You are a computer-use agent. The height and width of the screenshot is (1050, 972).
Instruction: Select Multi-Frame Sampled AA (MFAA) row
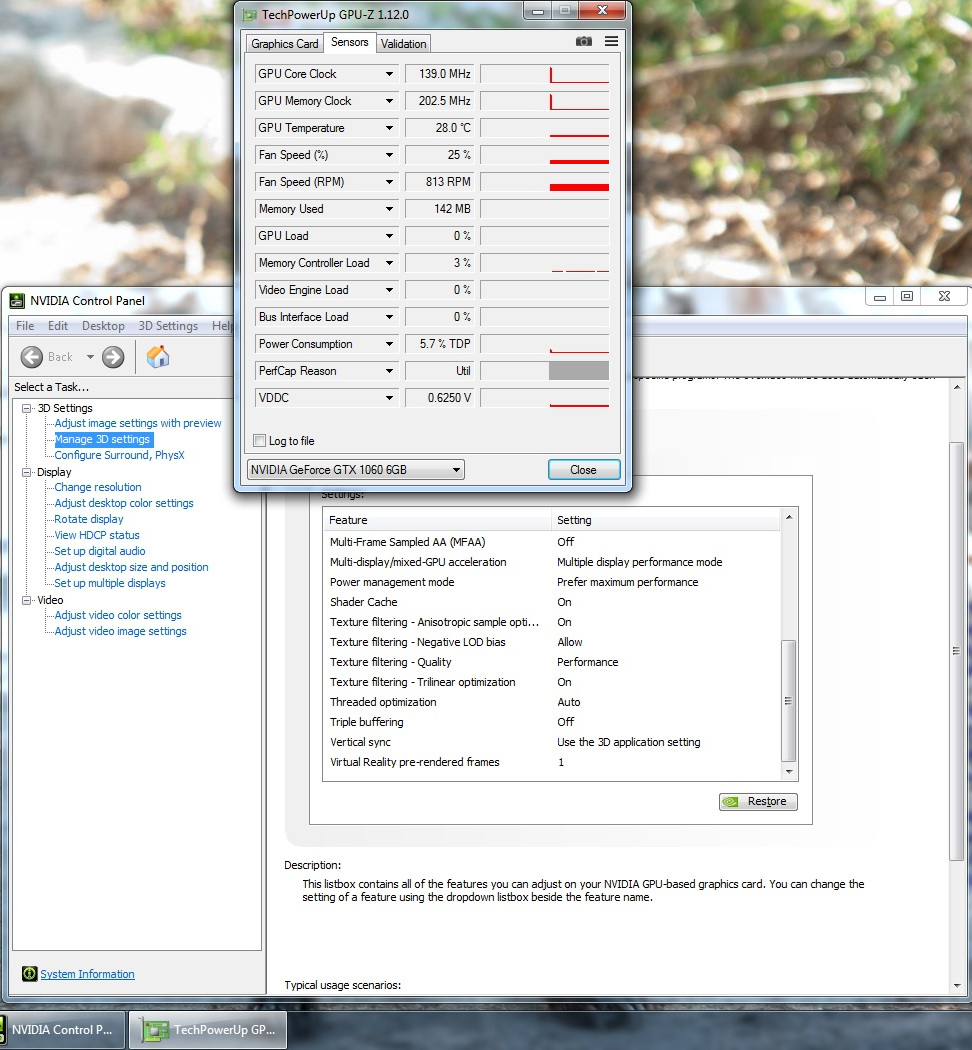552,542
